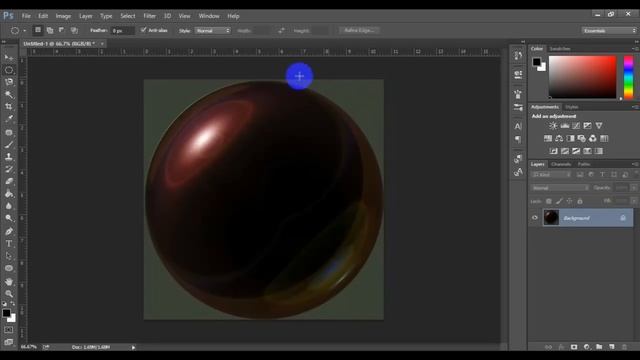The height and width of the screenshot is (360, 640).
Task: Open the tool preset picker arrow
Action: point(24,31)
